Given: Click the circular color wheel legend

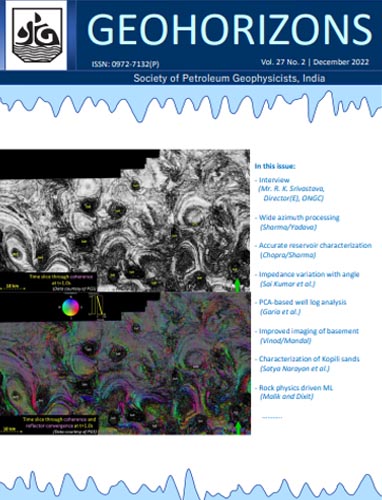Looking at the screenshot, I should [x=71, y=307].
